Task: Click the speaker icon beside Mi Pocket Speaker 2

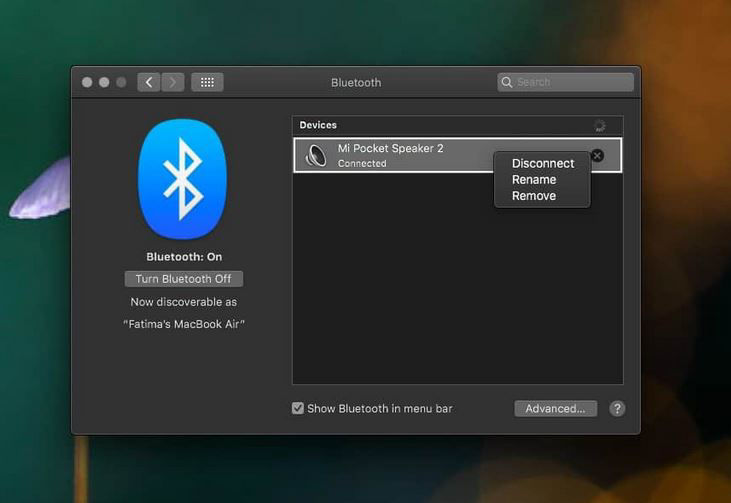Action: pyautogui.click(x=316, y=155)
